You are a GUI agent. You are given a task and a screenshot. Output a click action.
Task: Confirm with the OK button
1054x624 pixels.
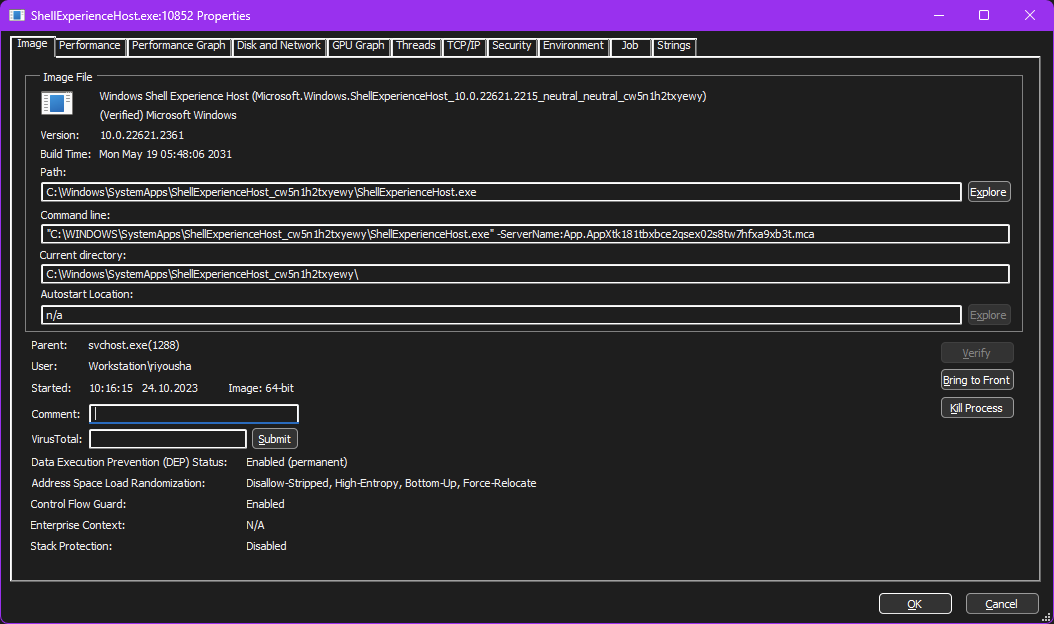[x=915, y=604]
